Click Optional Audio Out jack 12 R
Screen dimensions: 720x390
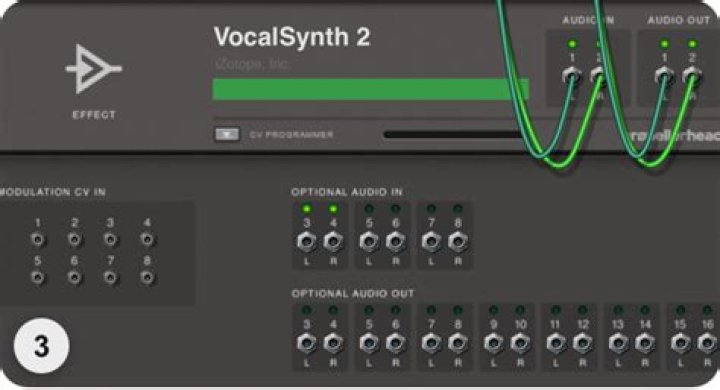coord(582,343)
